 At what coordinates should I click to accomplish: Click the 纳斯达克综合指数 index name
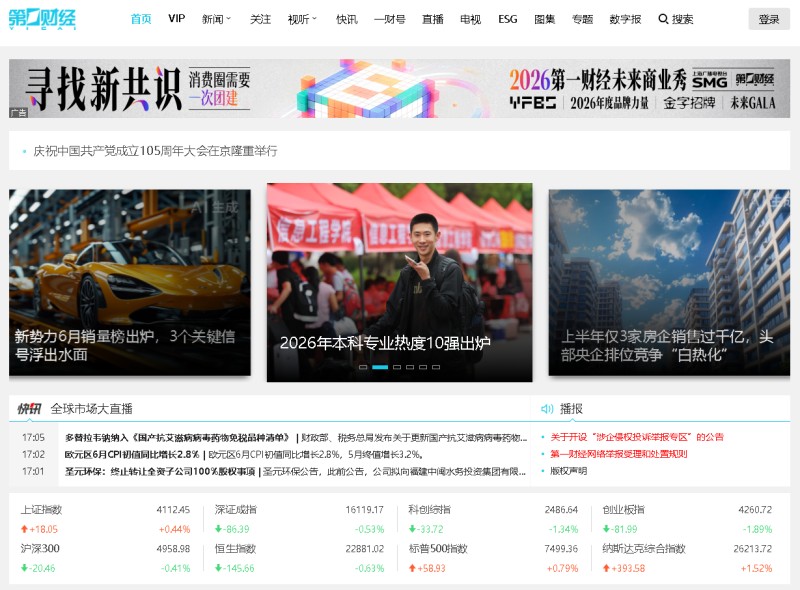pyautogui.click(x=644, y=549)
